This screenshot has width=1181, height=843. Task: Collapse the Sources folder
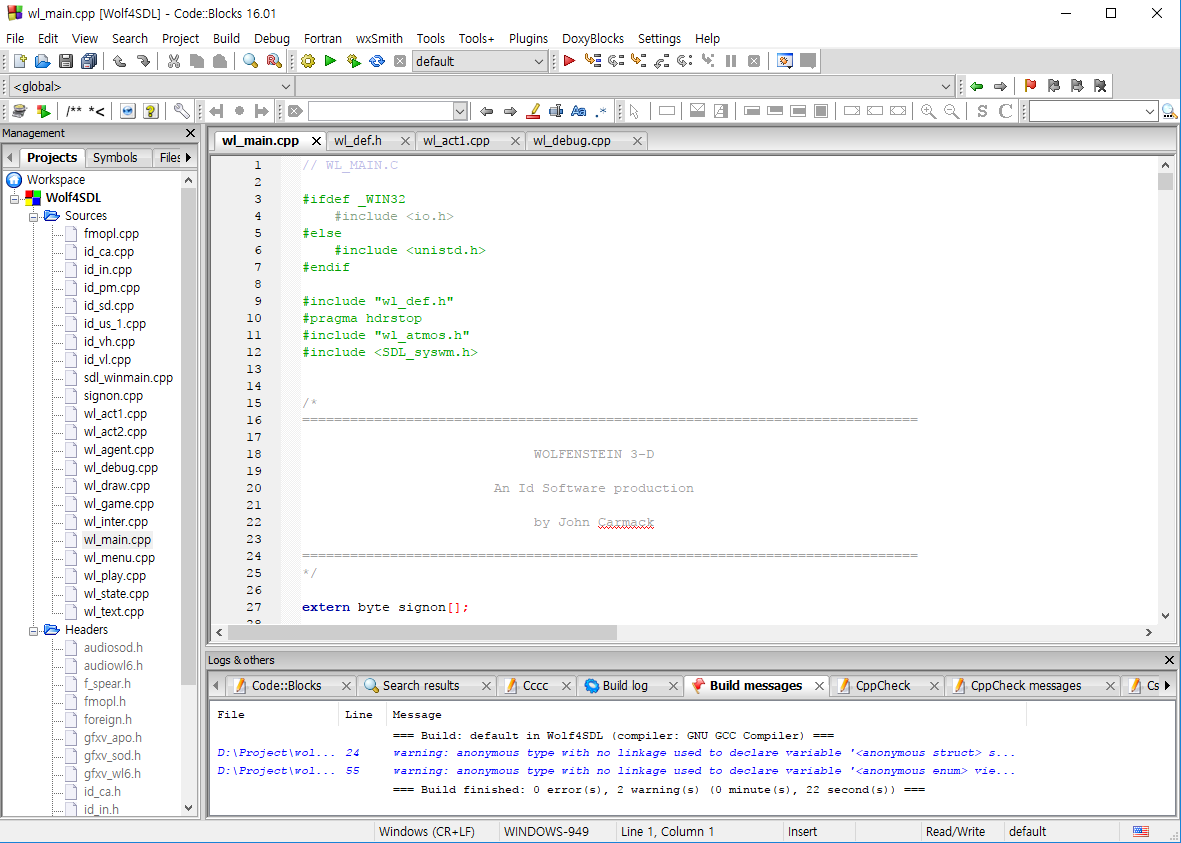(x=33, y=217)
